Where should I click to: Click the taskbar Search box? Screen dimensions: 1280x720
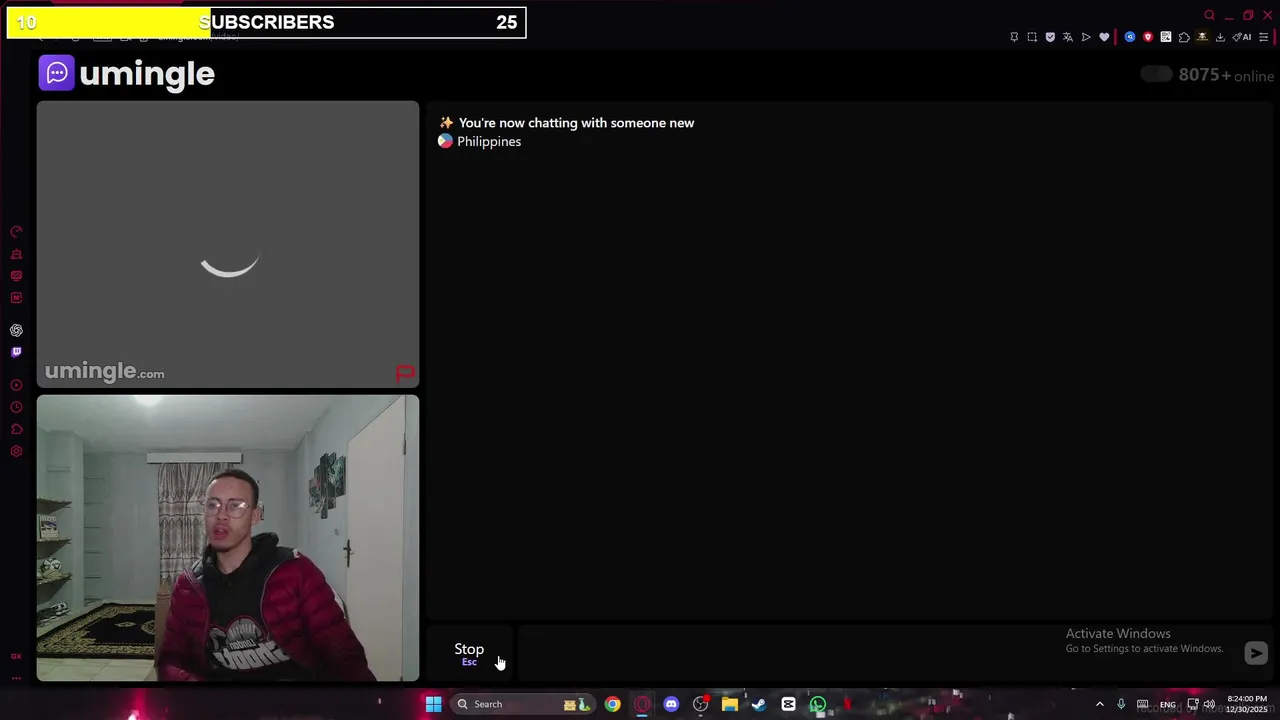point(521,704)
